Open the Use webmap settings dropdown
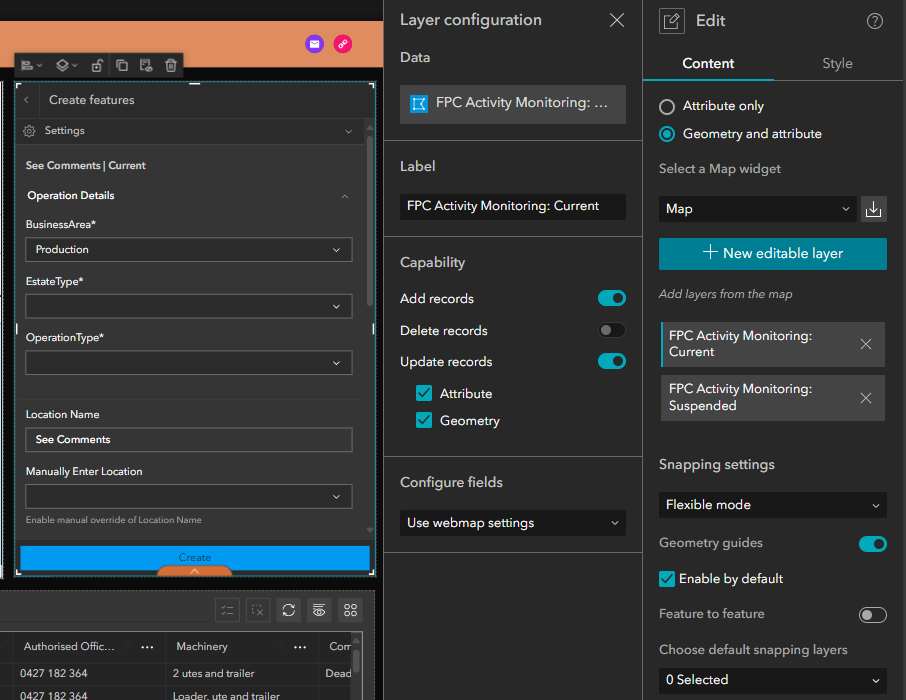The image size is (906, 700). tap(513, 523)
